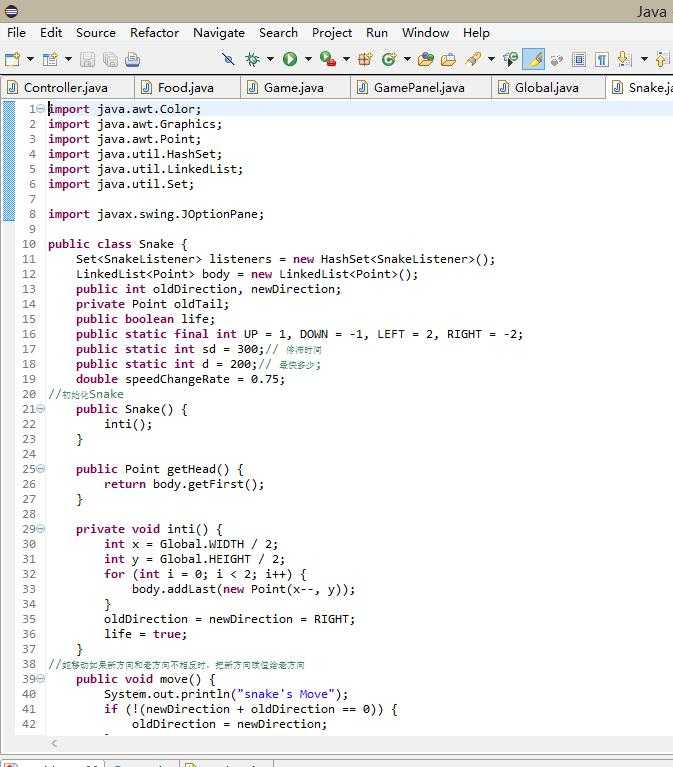The image size is (673, 767).
Task: Open the Run configurations dropdown arrow
Action: [308, 59]
